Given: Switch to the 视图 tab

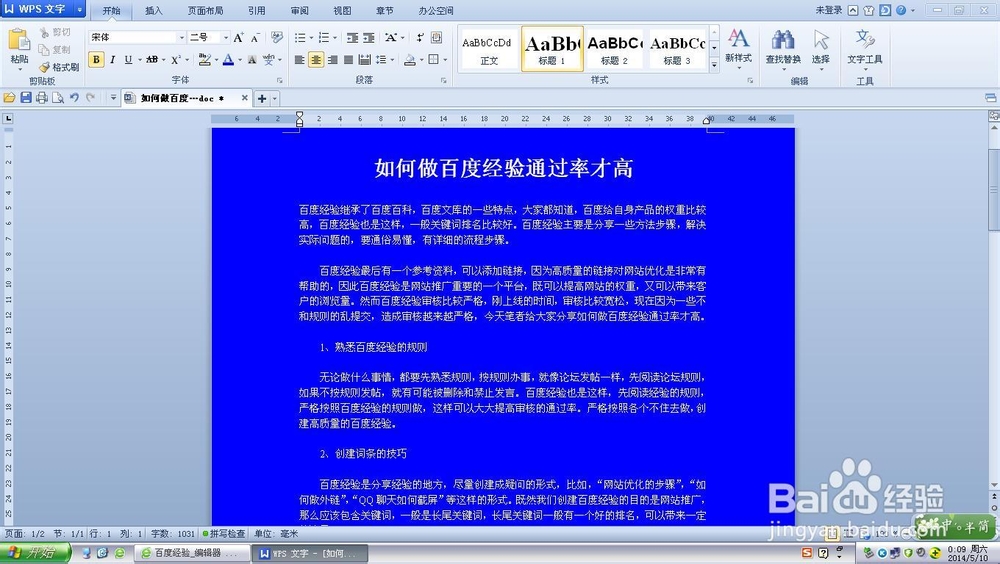Looking at the screenshot, I should point(342,10).
